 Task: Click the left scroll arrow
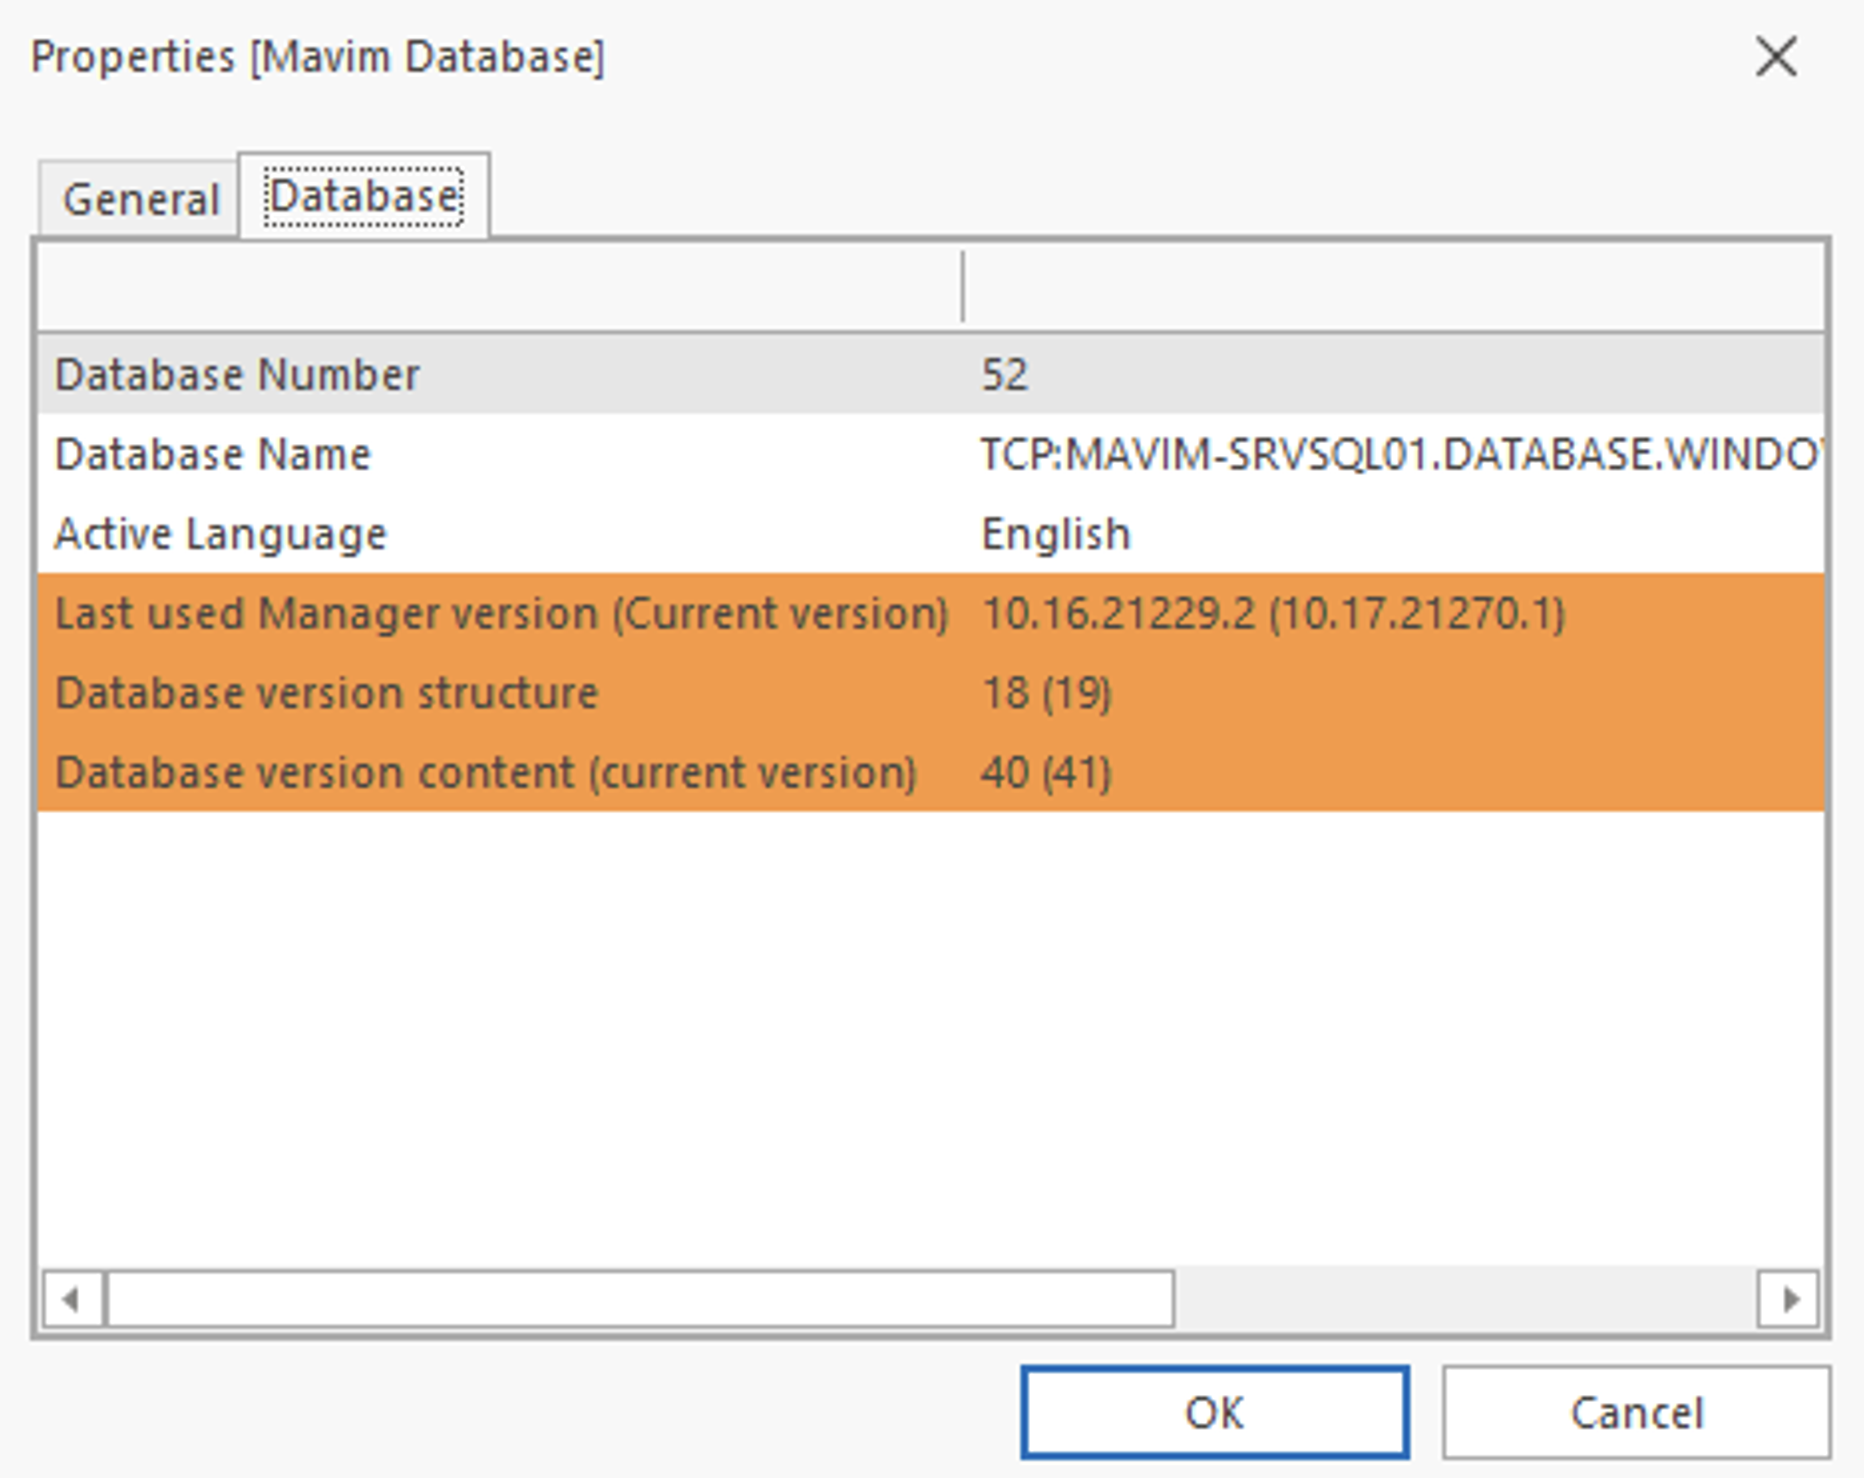click(71, 1299)
